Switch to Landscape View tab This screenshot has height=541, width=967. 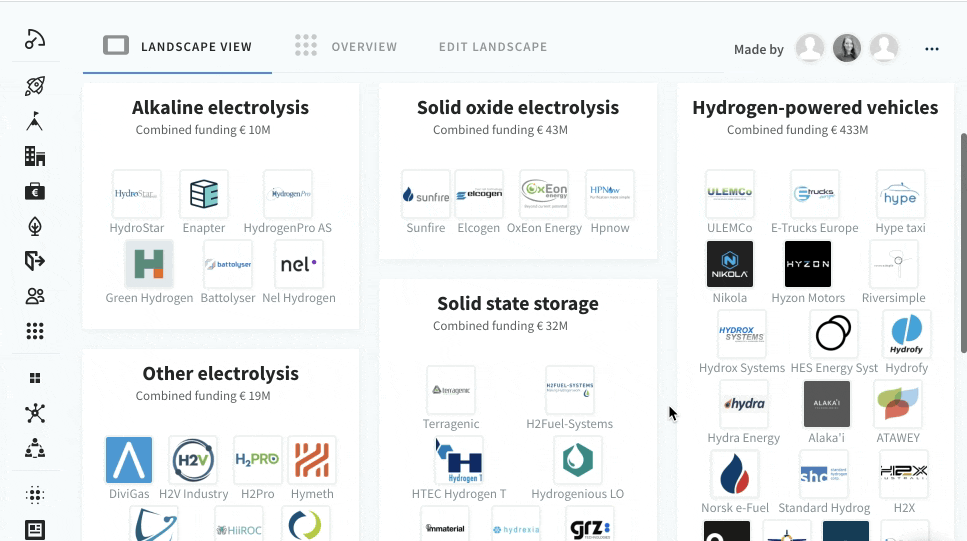[x=178, y=46]
